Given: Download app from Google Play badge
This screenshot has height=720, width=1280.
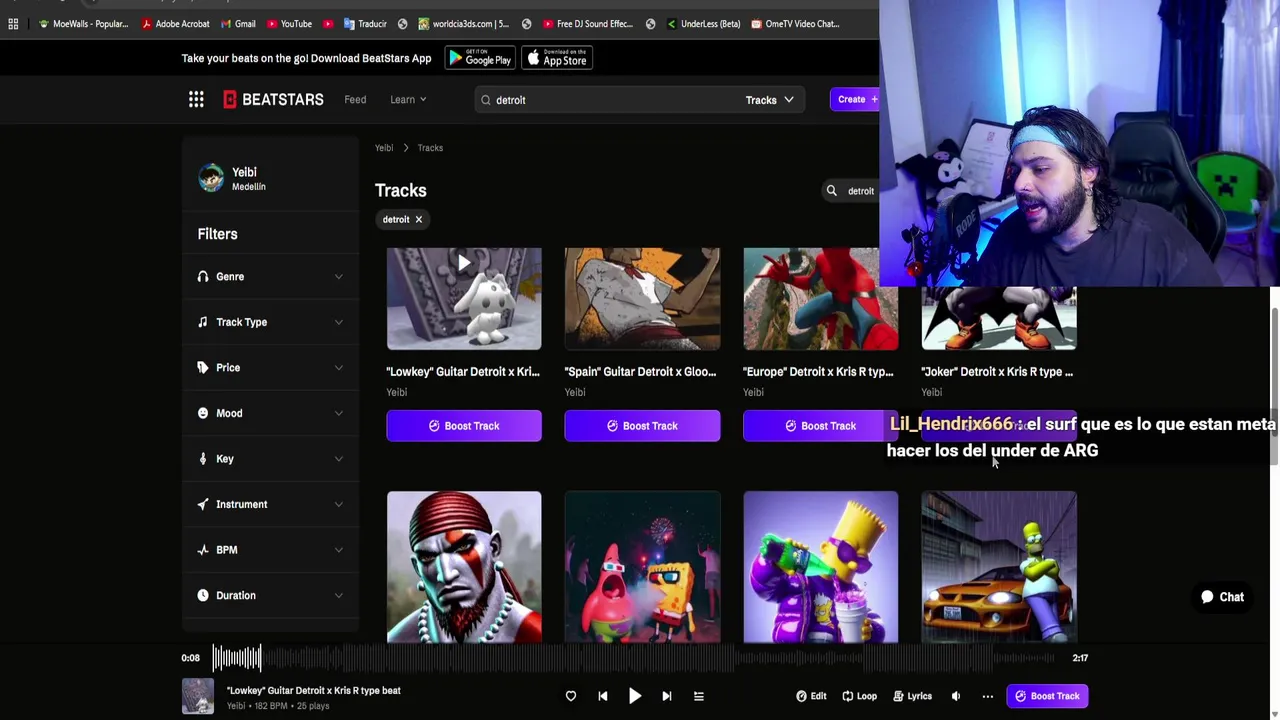Looking at the screenshot, I should click(x=480, y=59).
